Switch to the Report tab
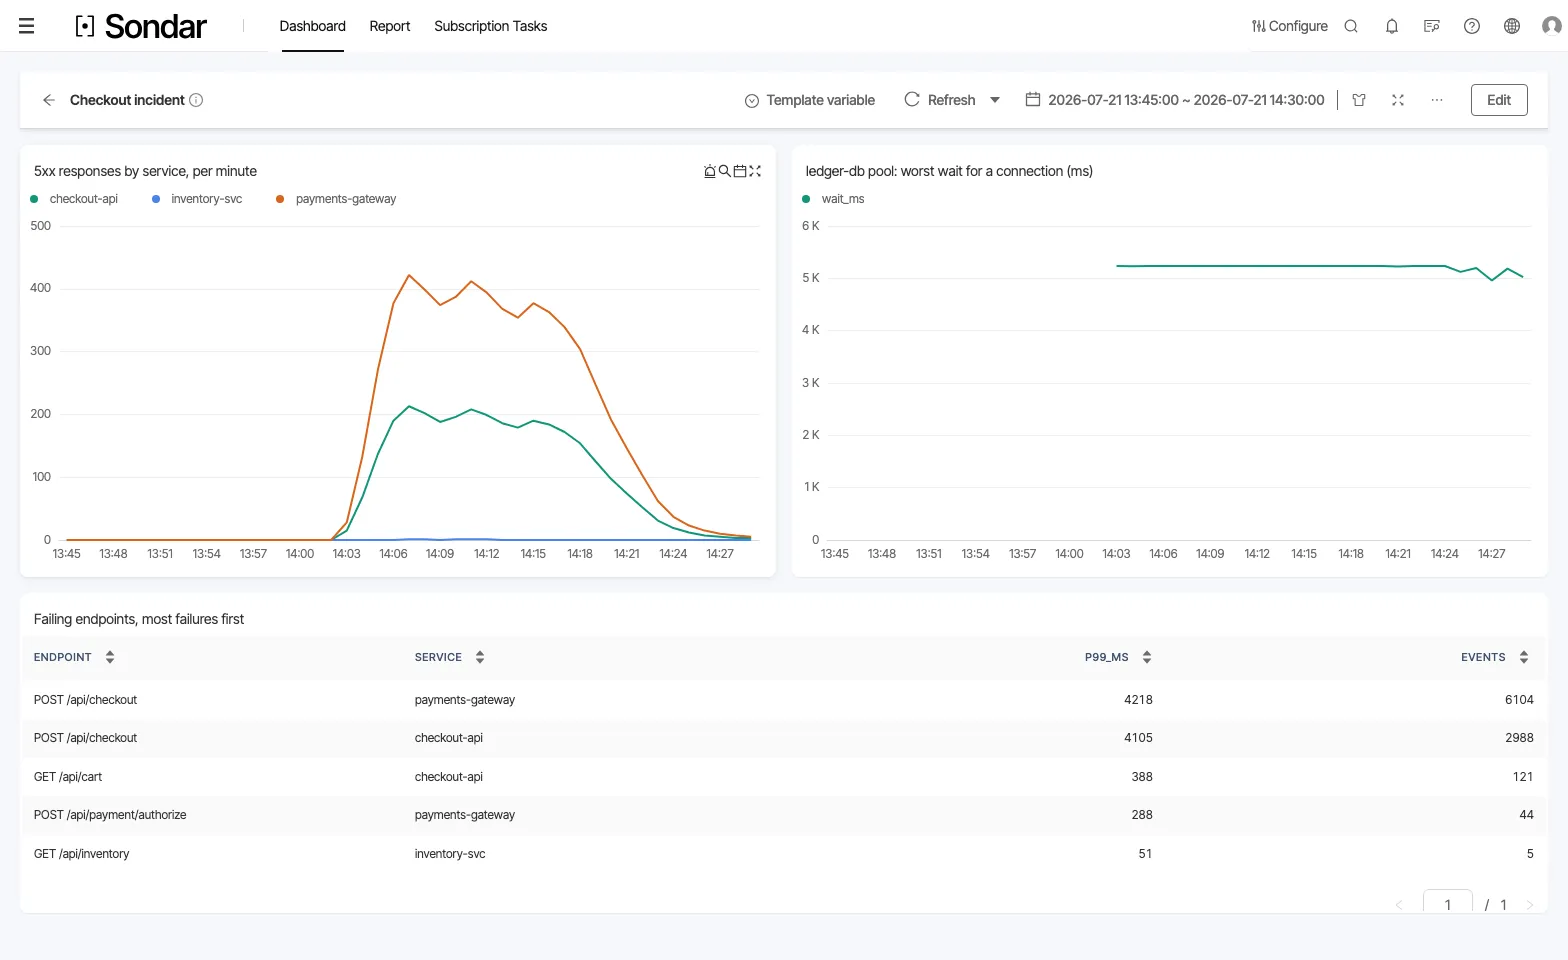The image size is (1568, 960). 390,26
